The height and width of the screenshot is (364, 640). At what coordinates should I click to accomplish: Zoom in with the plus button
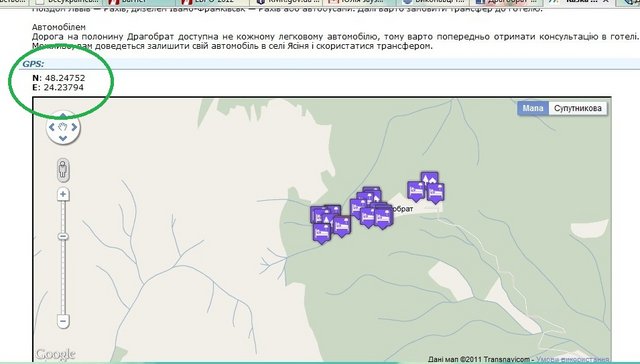coord(63,194)
